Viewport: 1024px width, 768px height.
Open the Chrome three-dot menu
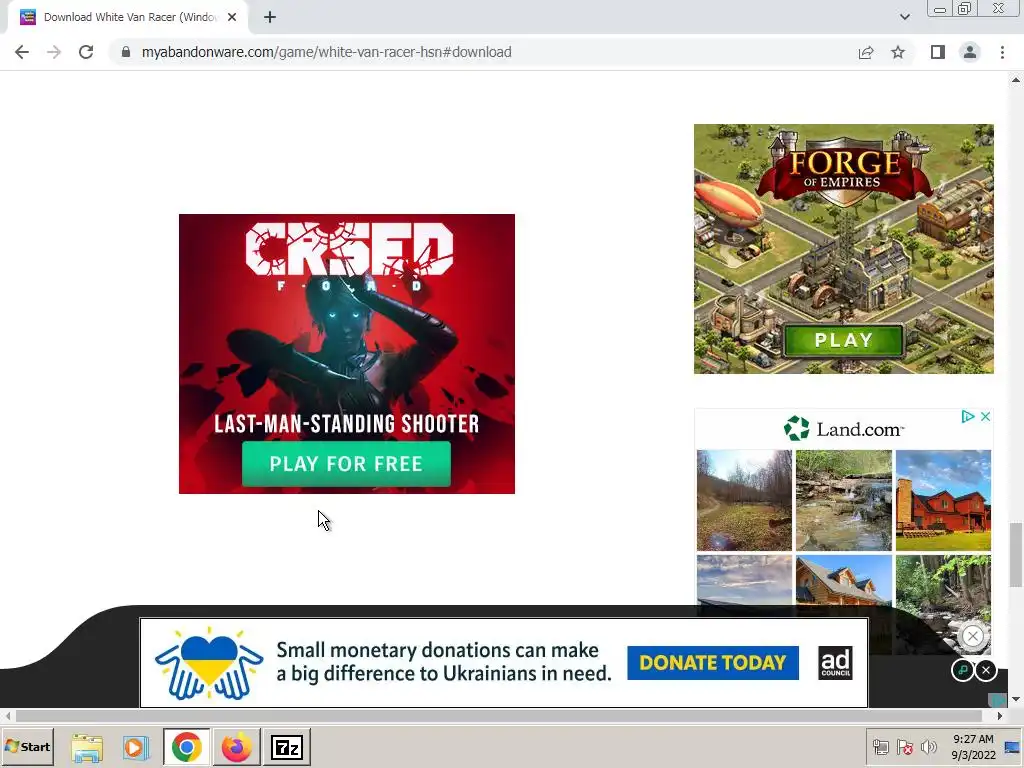coord(1002,52)
